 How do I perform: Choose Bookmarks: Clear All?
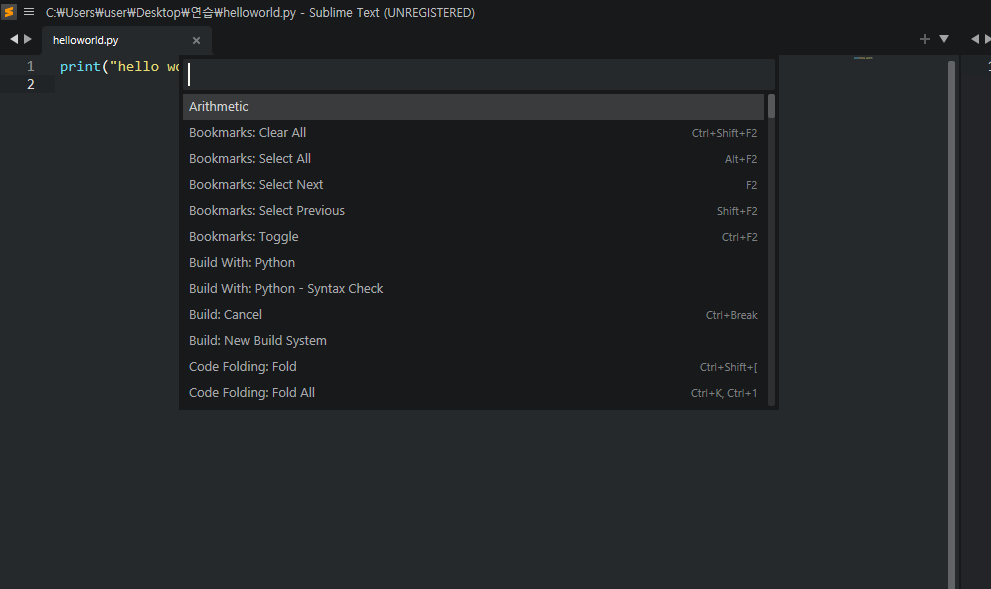click(473, 133)
